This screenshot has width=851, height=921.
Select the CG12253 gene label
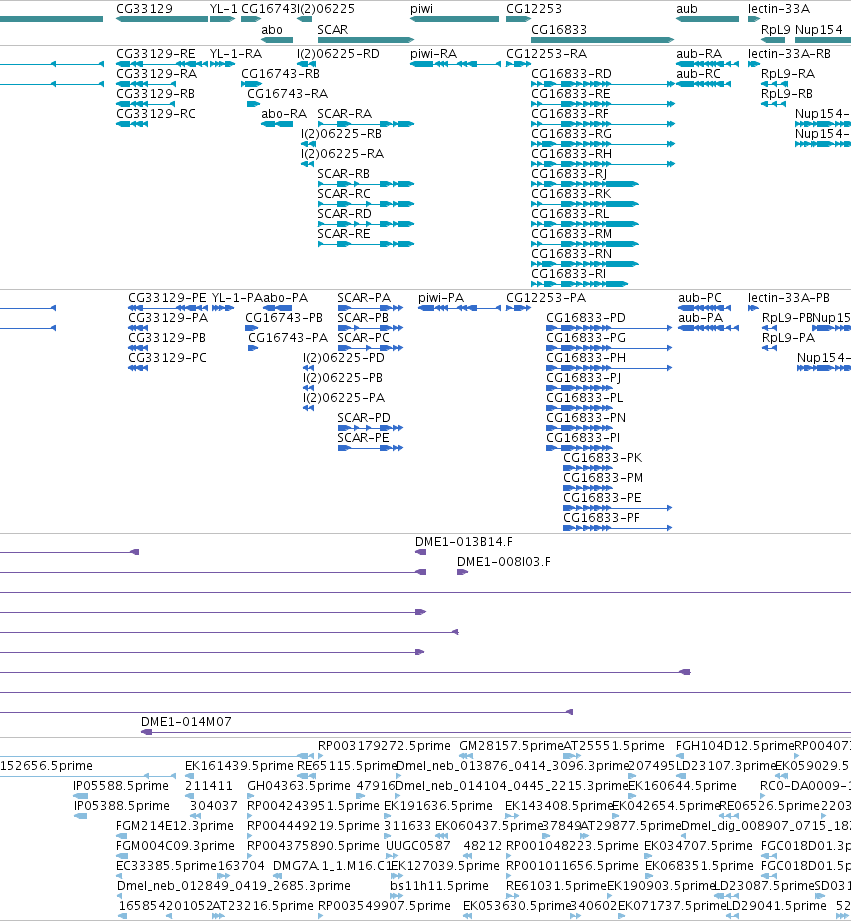point(534,9)
